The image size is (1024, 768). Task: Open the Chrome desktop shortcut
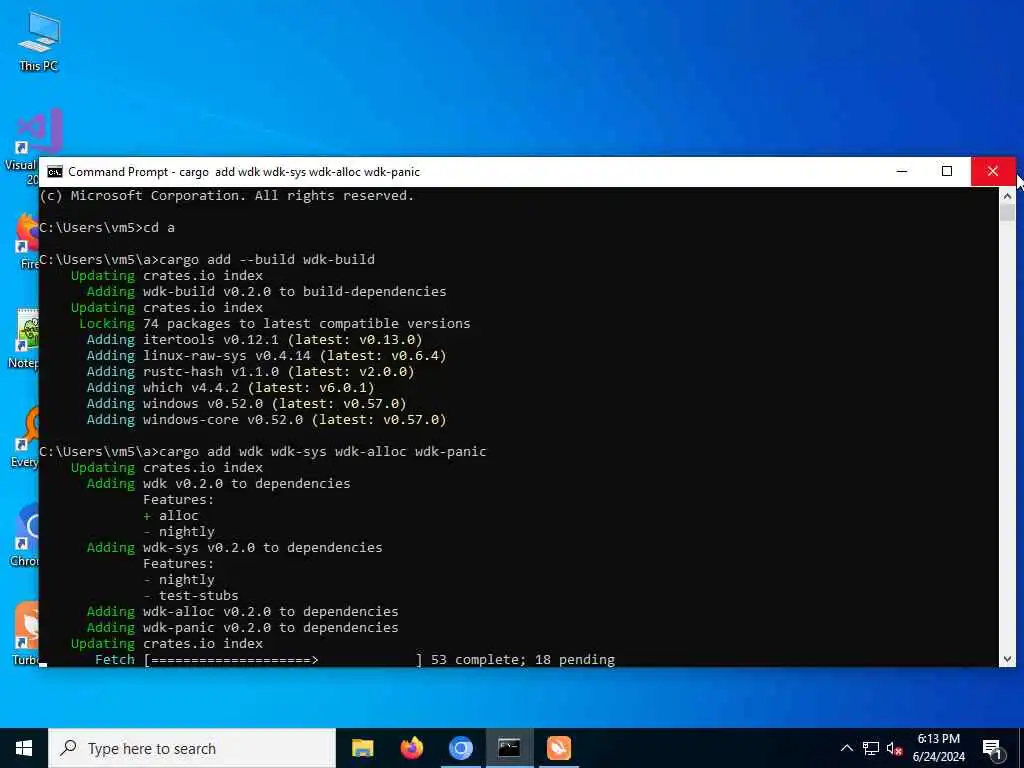point(25,536)
